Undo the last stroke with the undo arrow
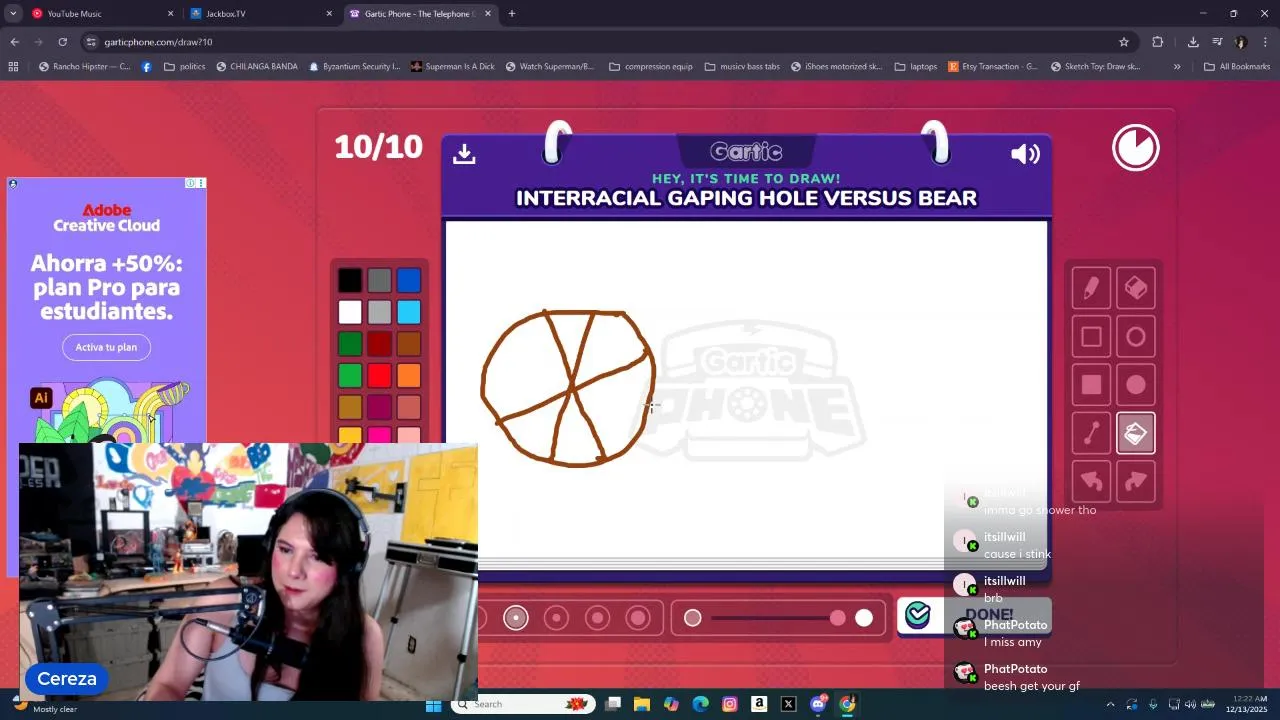 pos(1091,481)
